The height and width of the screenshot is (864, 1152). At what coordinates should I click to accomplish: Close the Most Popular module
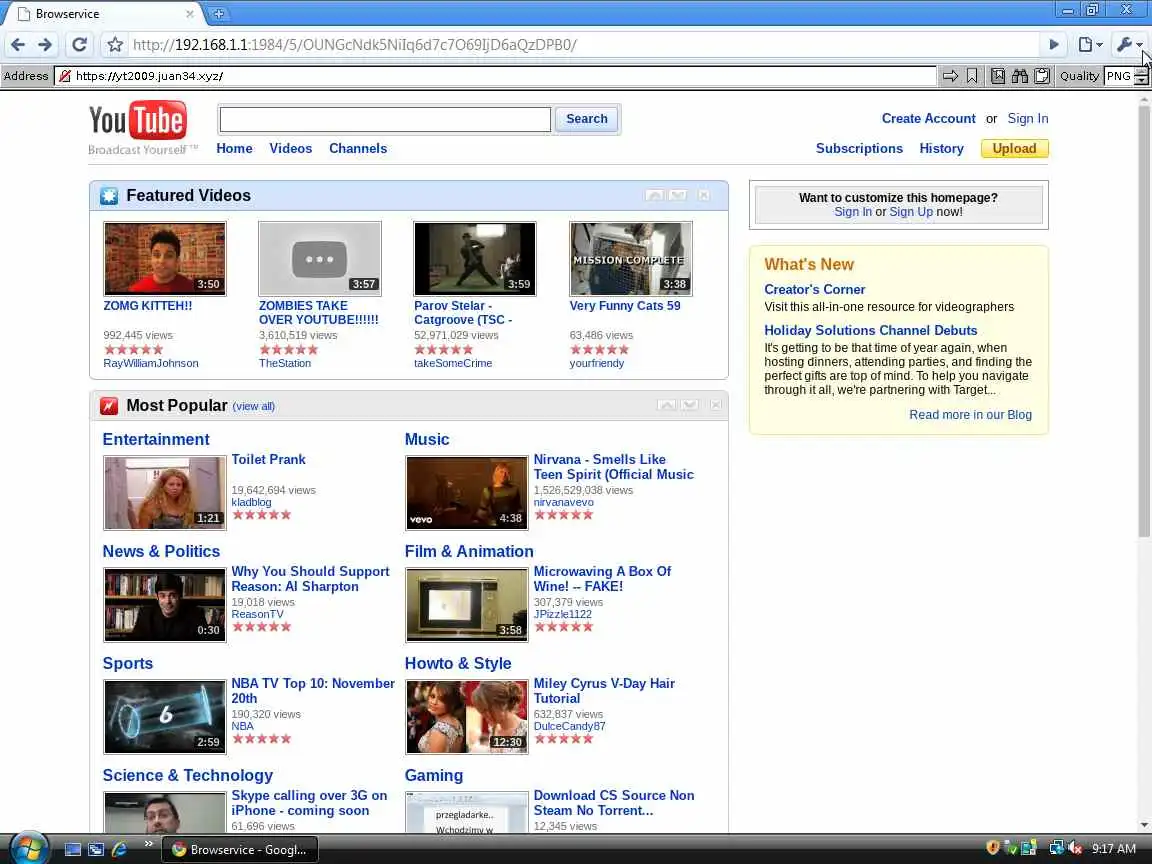click(716, 405)
